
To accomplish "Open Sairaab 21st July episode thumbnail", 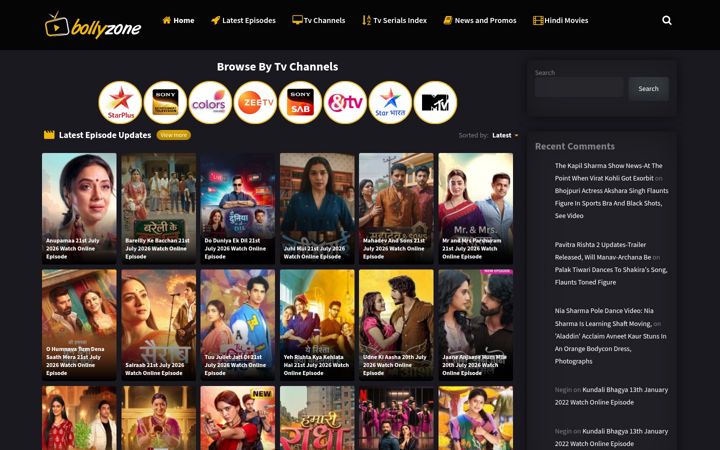I will point(158,325).
